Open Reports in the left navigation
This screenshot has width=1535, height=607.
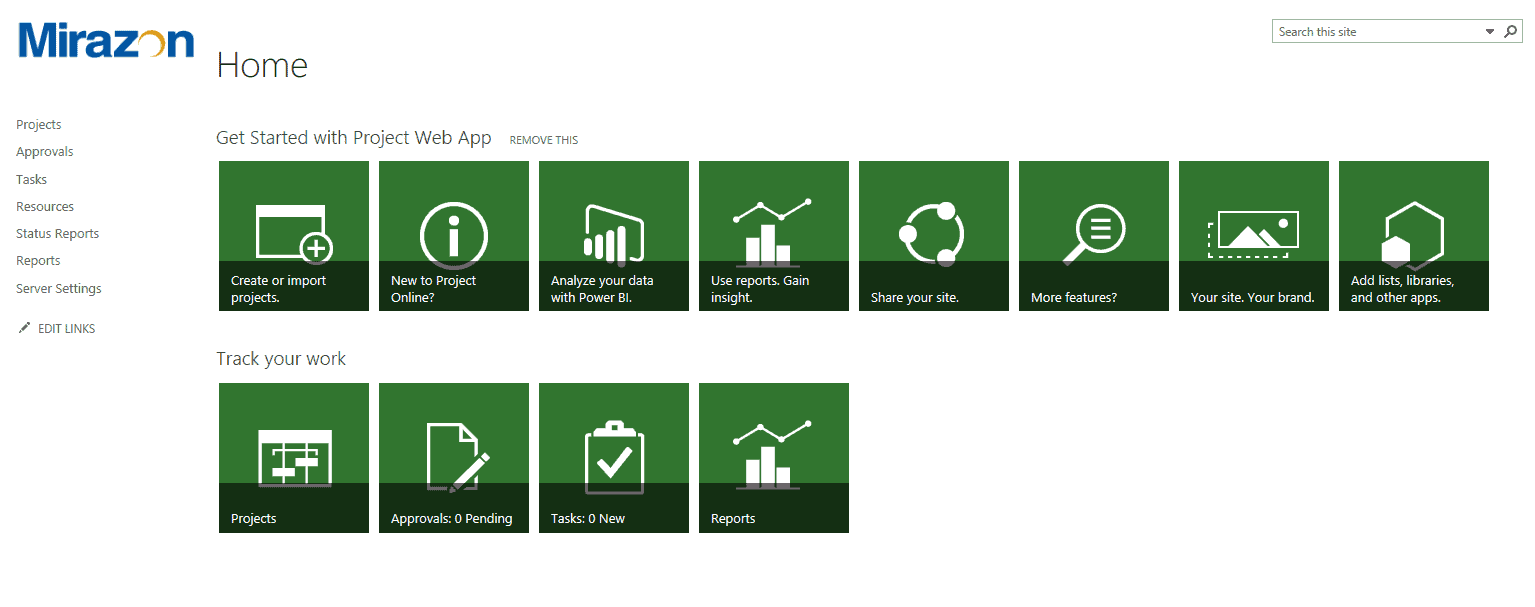[x=38, y=261]
